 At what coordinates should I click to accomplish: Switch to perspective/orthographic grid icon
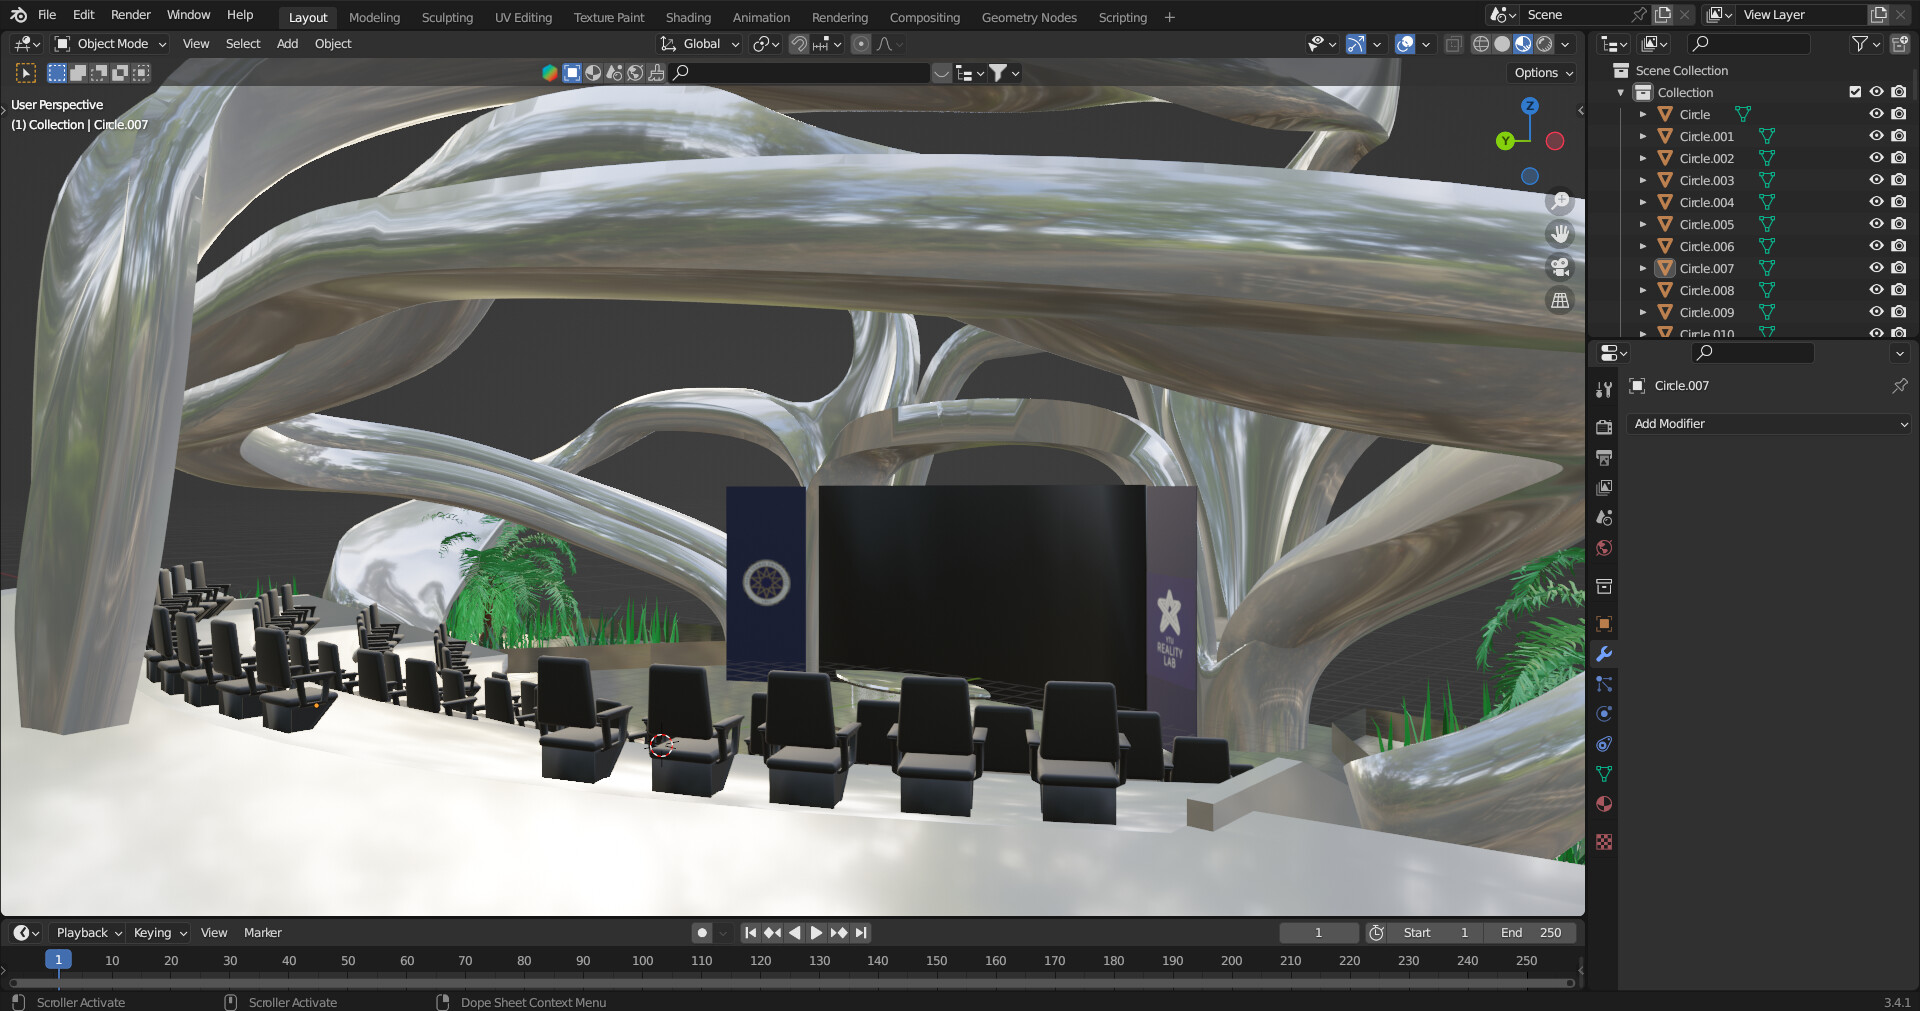1559,301
